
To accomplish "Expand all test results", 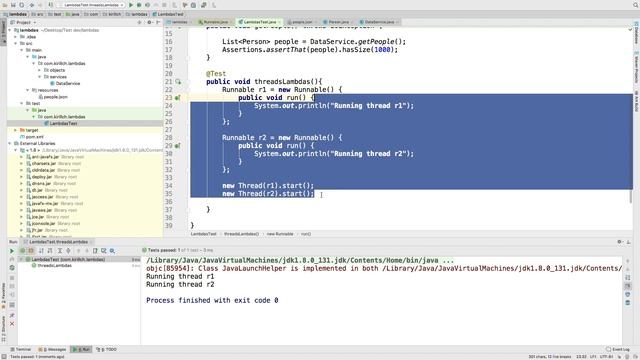I will point(60,251).
